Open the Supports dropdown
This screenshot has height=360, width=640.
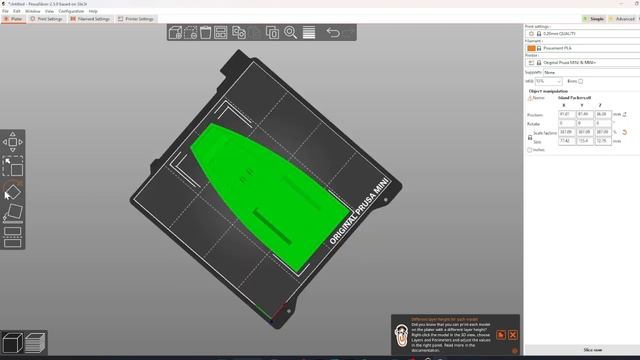point(591,72)
